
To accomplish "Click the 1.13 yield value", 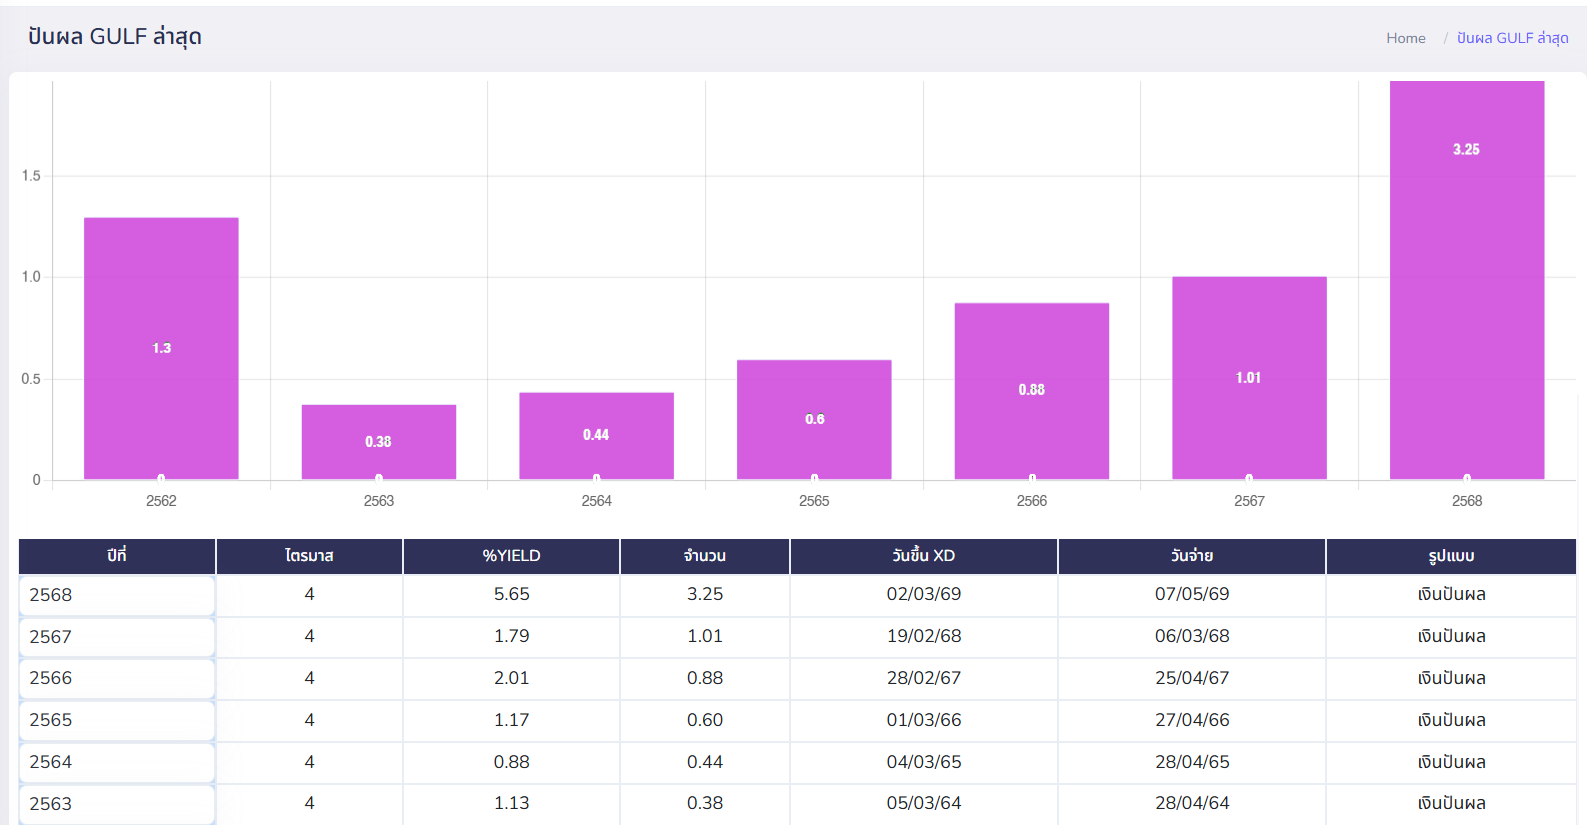I will (511, 803).
